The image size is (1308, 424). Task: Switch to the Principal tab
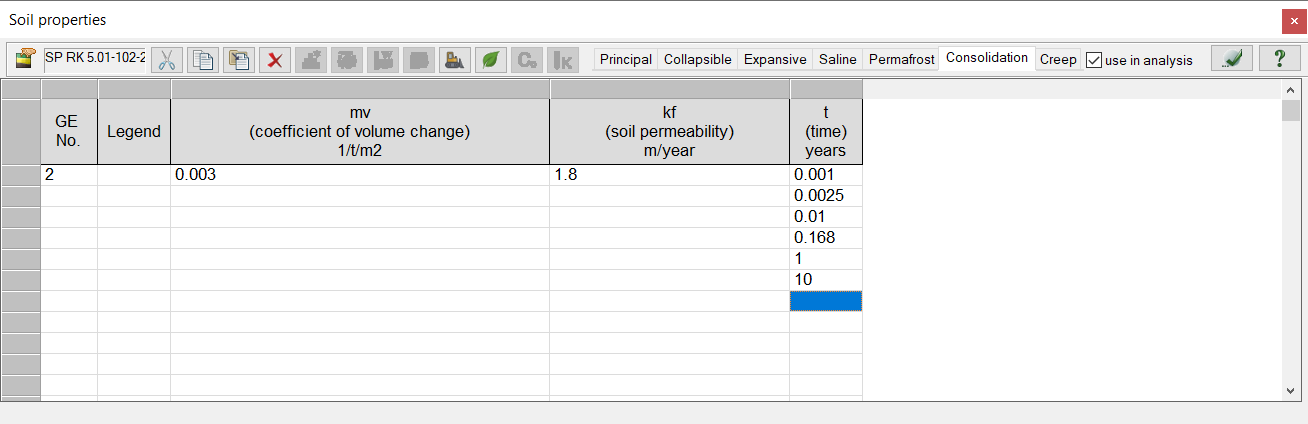[626, 59]
